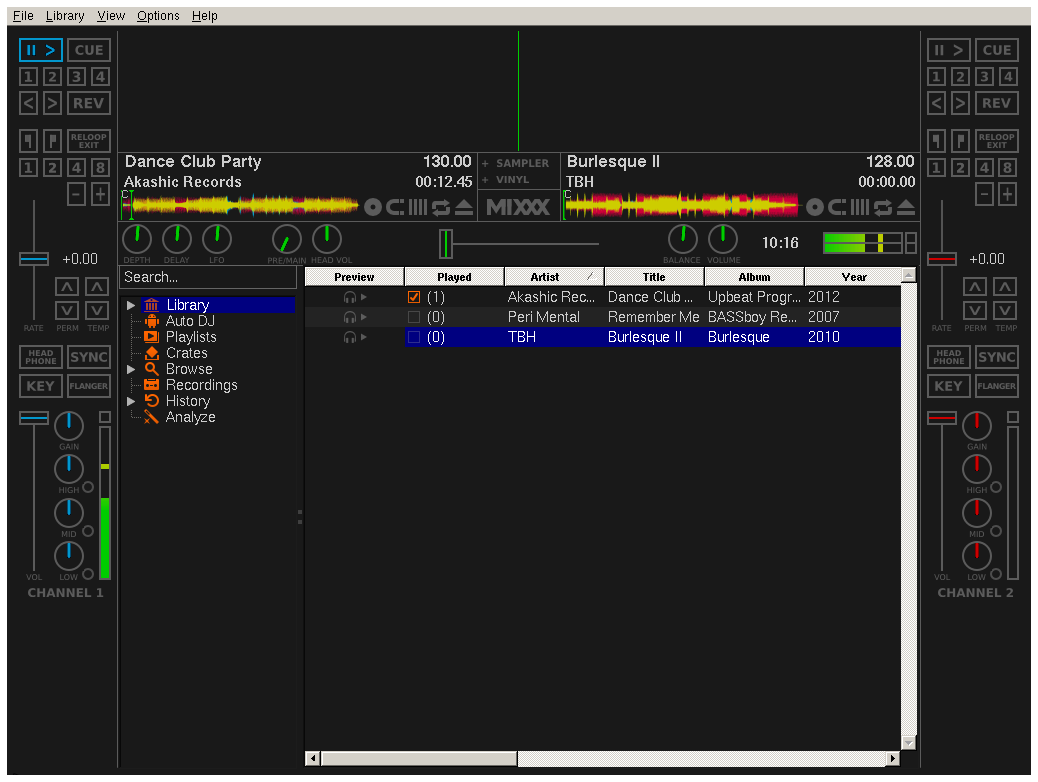Viewport: 1038px width, 782px height.
Task: Click SYNC on channel 1
Action: point(89,357)
